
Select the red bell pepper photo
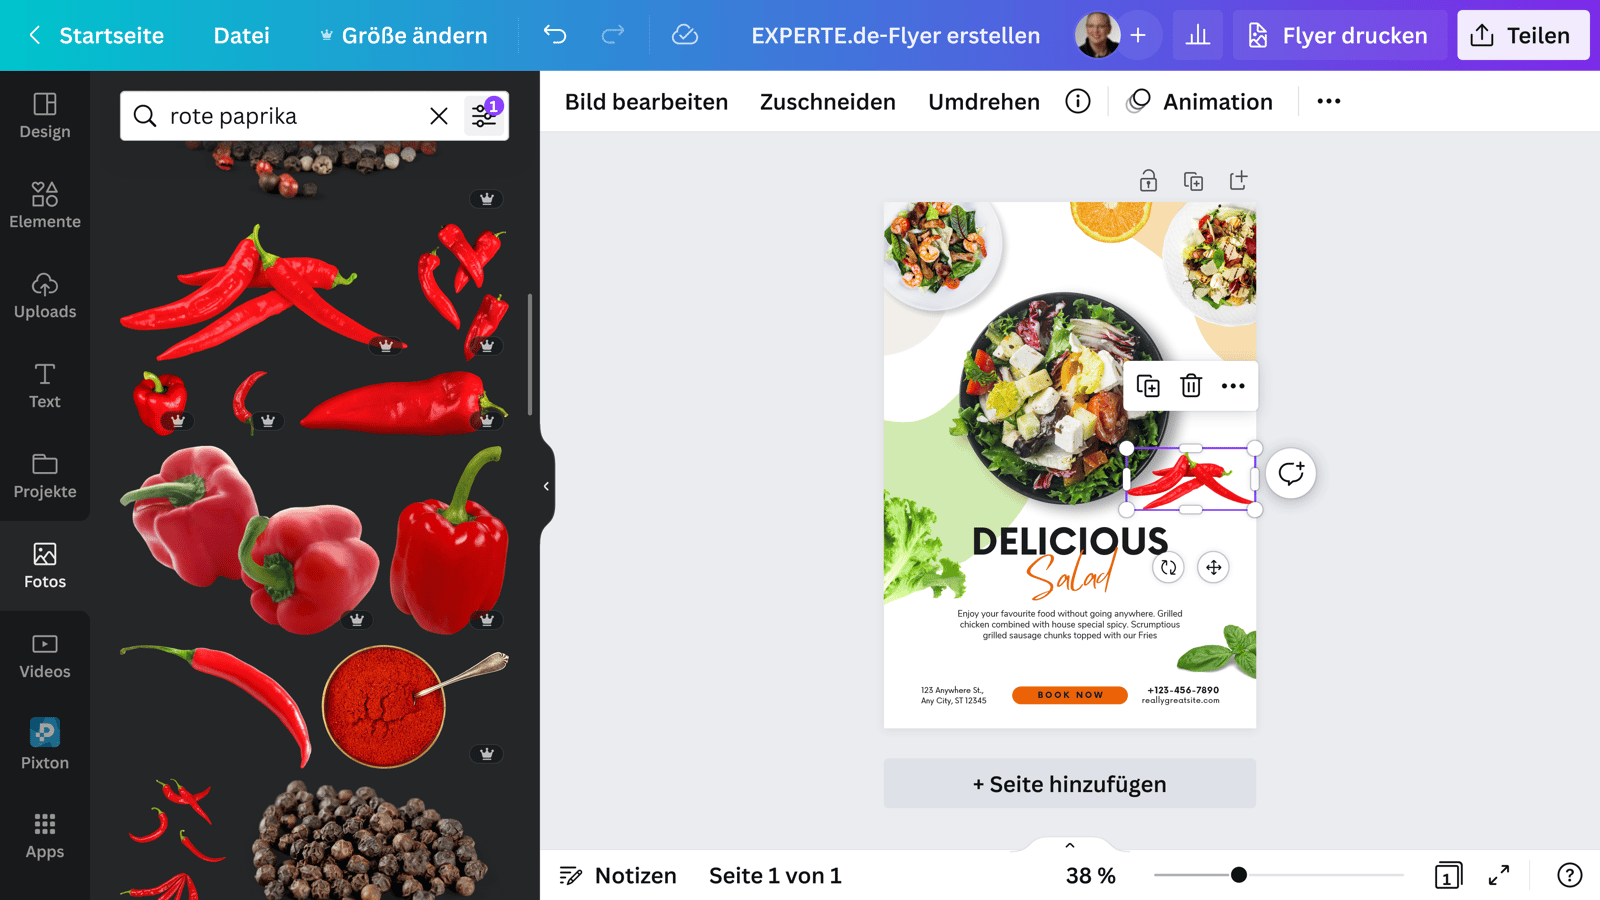click(x=448, y=541)
